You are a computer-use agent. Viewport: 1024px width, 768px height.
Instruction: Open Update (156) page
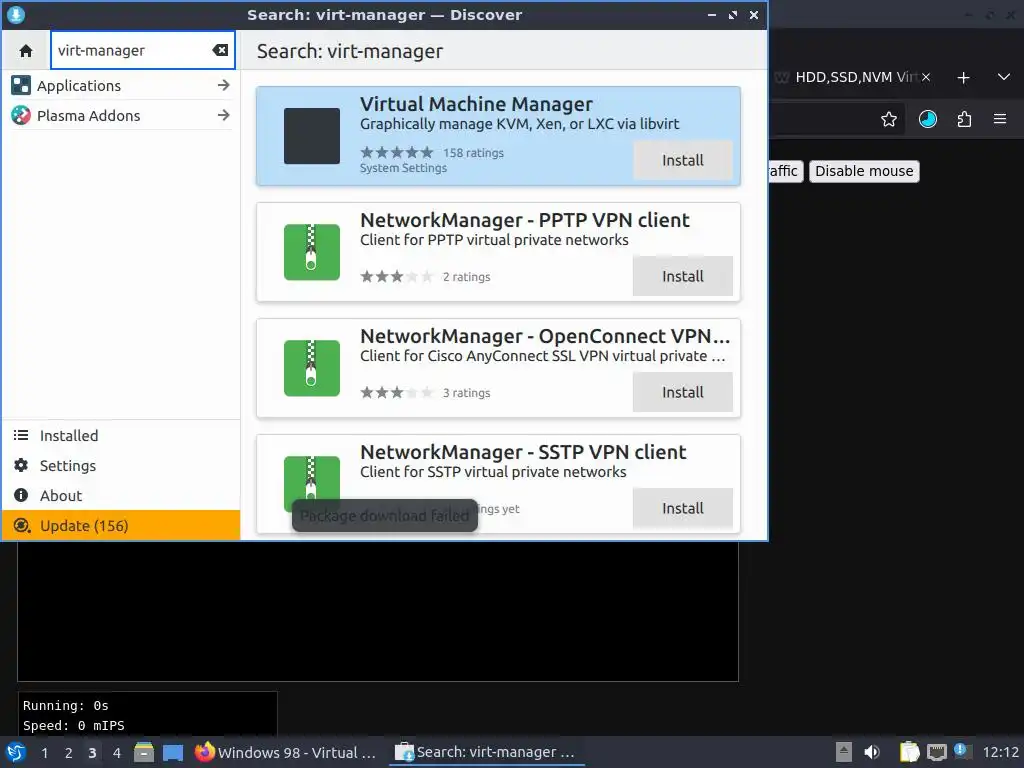click(x=121, y=526)
